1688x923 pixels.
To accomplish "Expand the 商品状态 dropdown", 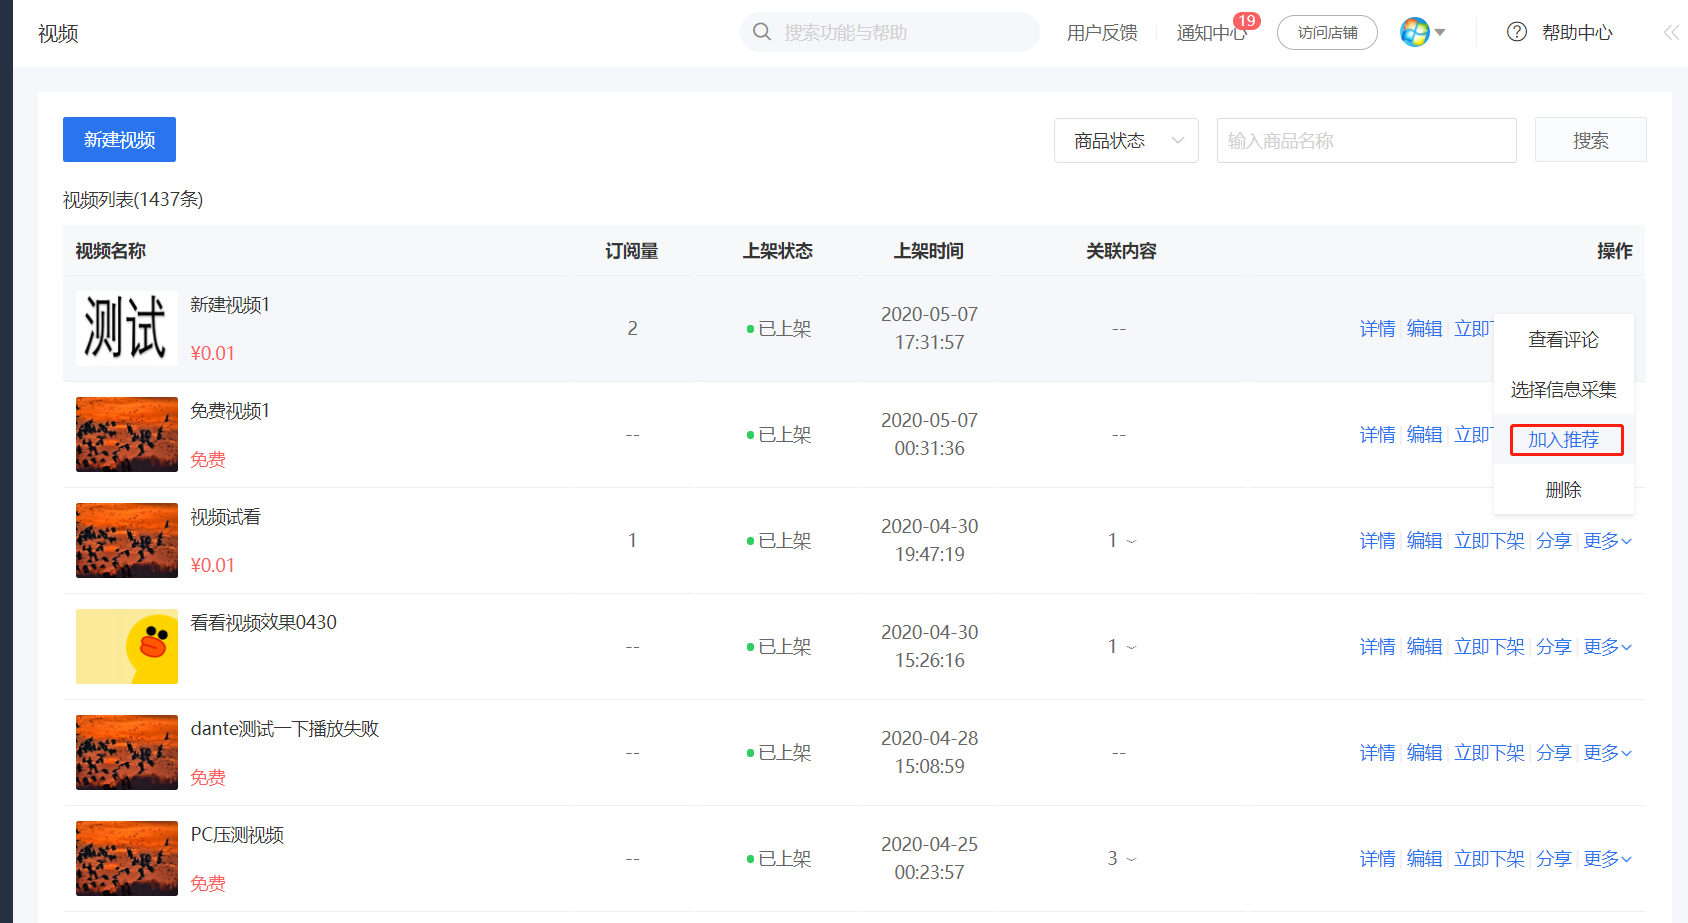I will coord(1126,141).
